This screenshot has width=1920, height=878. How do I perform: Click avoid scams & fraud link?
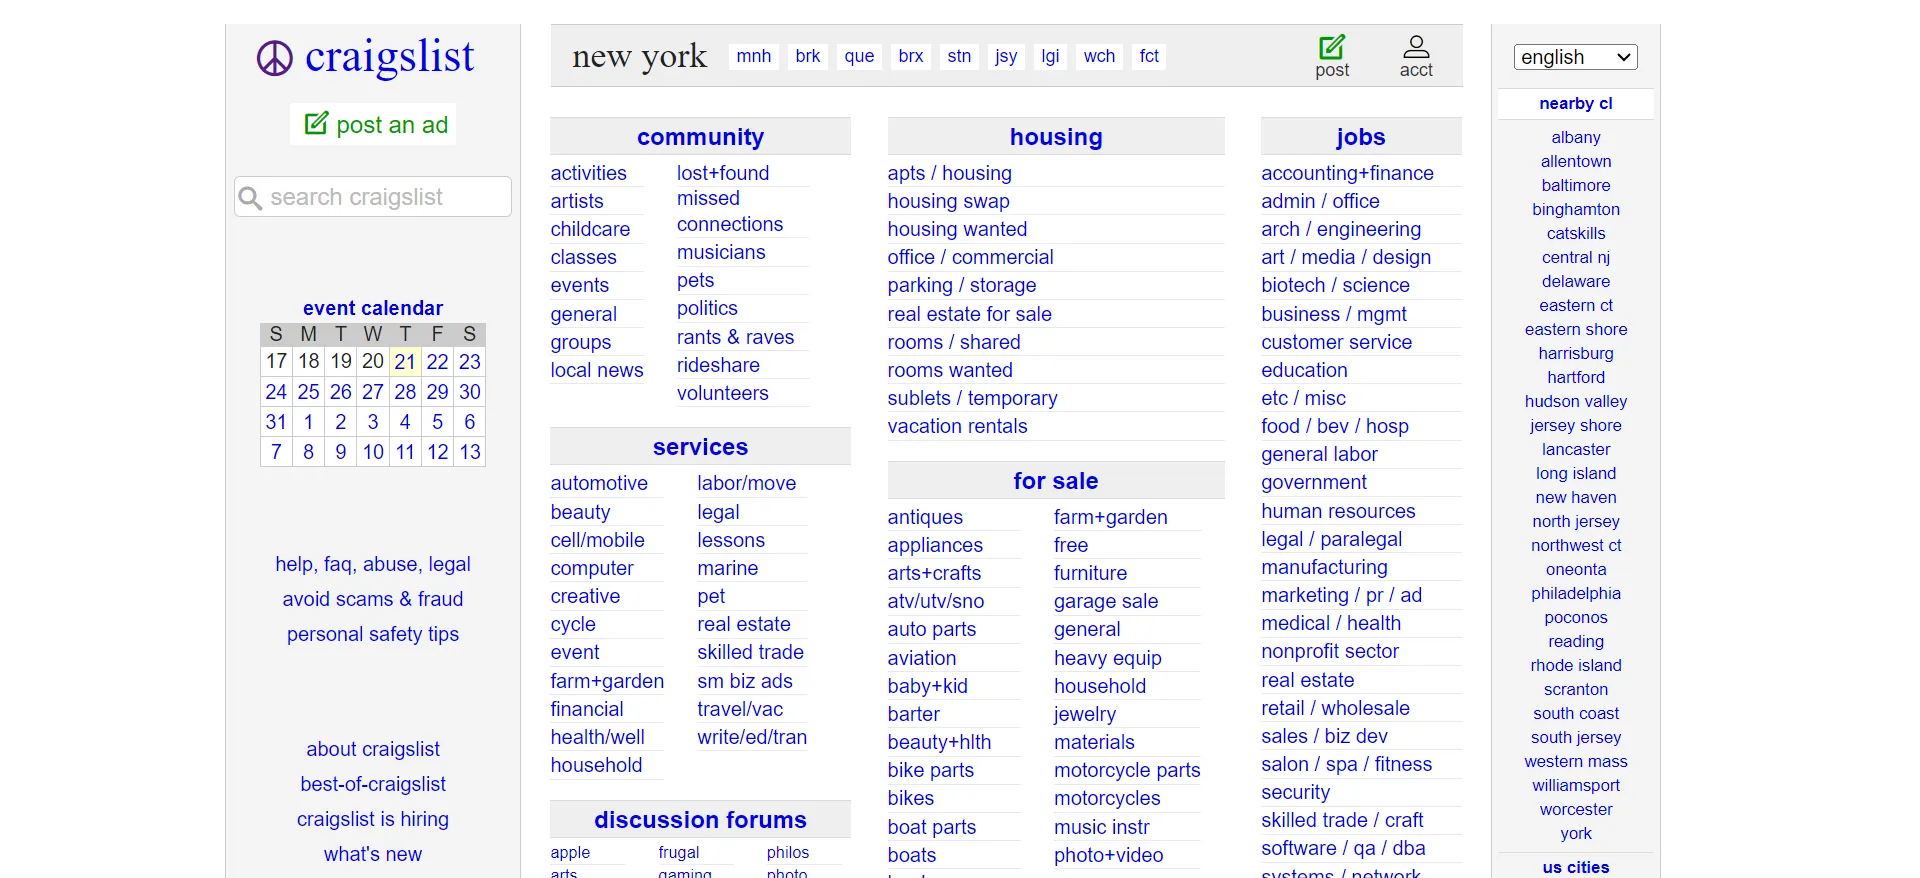click(373, 599)
